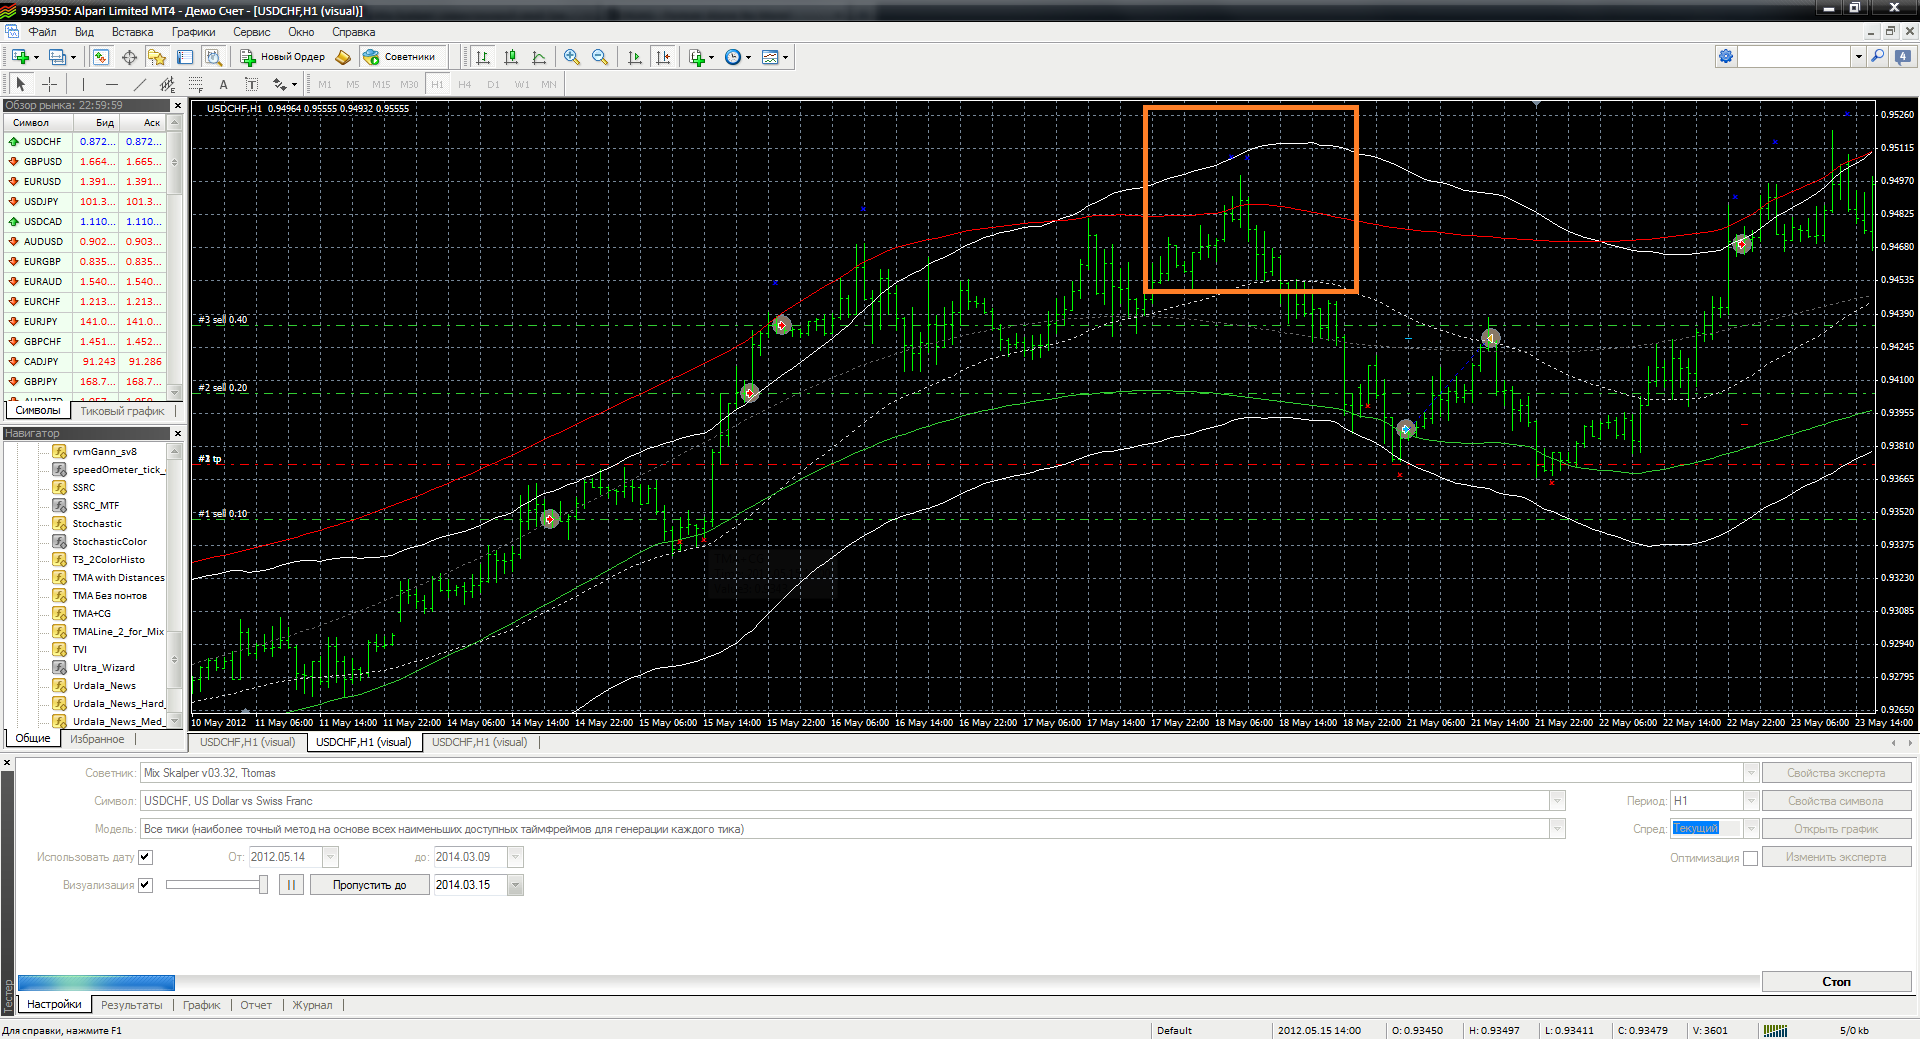Enable the 'Оптимизация' checkbox
The width and height of the screenshot is (1920, 1039).
click(x=1750, y=858)
